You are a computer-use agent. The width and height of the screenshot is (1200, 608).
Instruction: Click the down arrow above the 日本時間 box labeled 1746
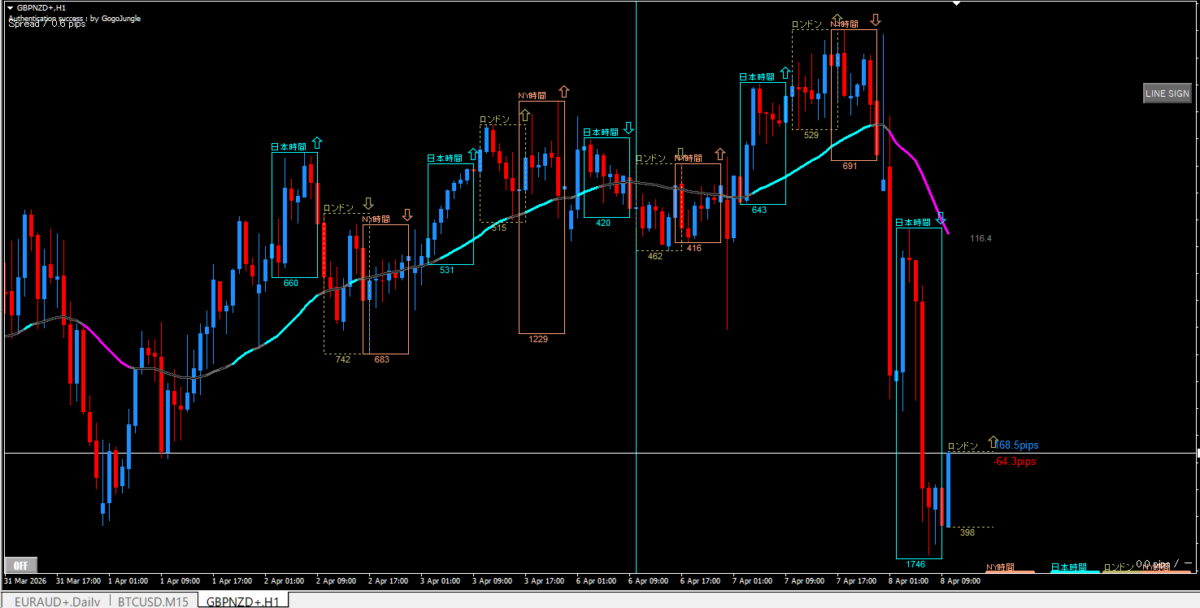tap(940, 219)
